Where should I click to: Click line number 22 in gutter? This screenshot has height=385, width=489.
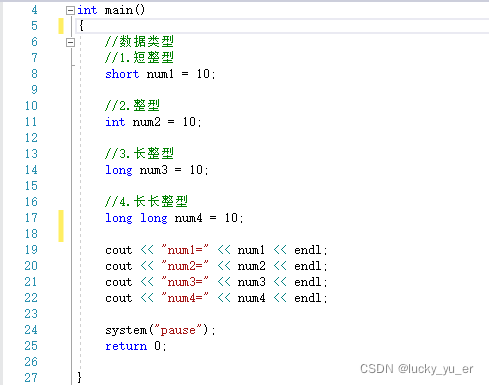point(31,298)
